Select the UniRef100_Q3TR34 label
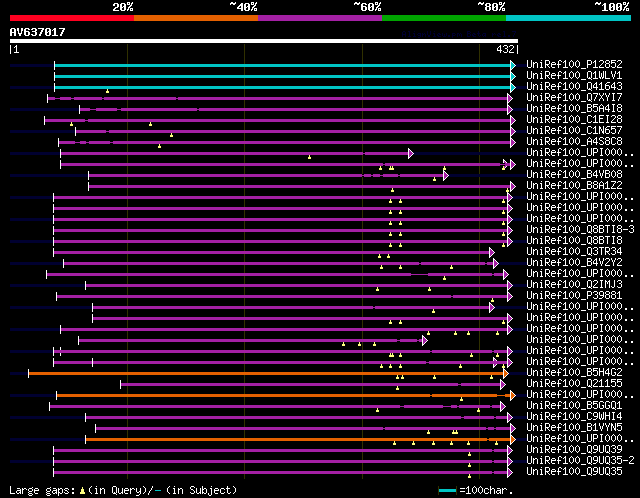 click(x=574, y=252)
